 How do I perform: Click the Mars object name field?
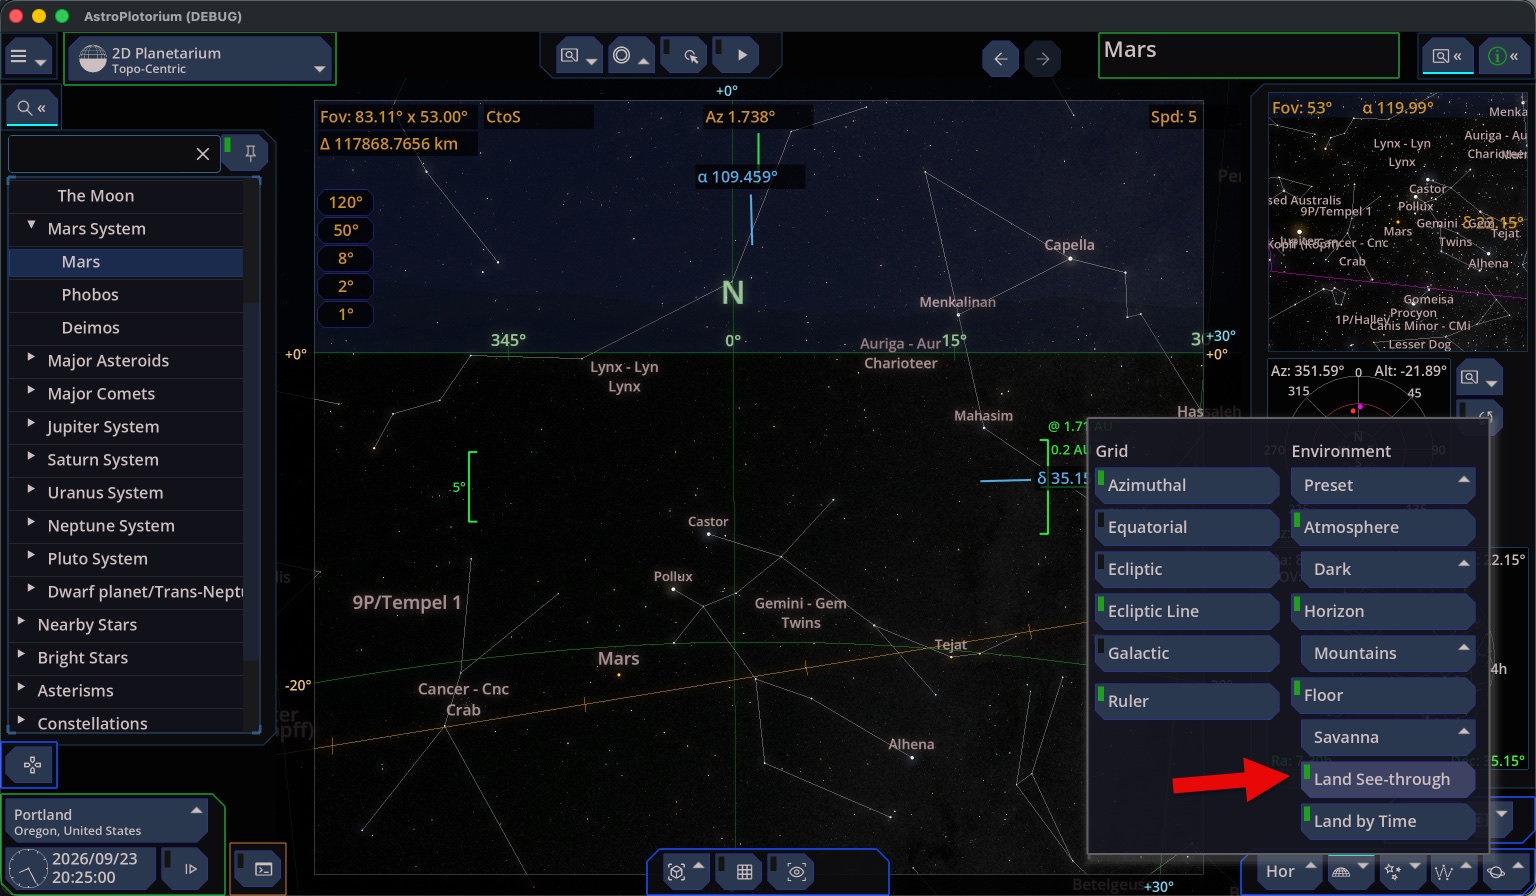(1248, 56)
